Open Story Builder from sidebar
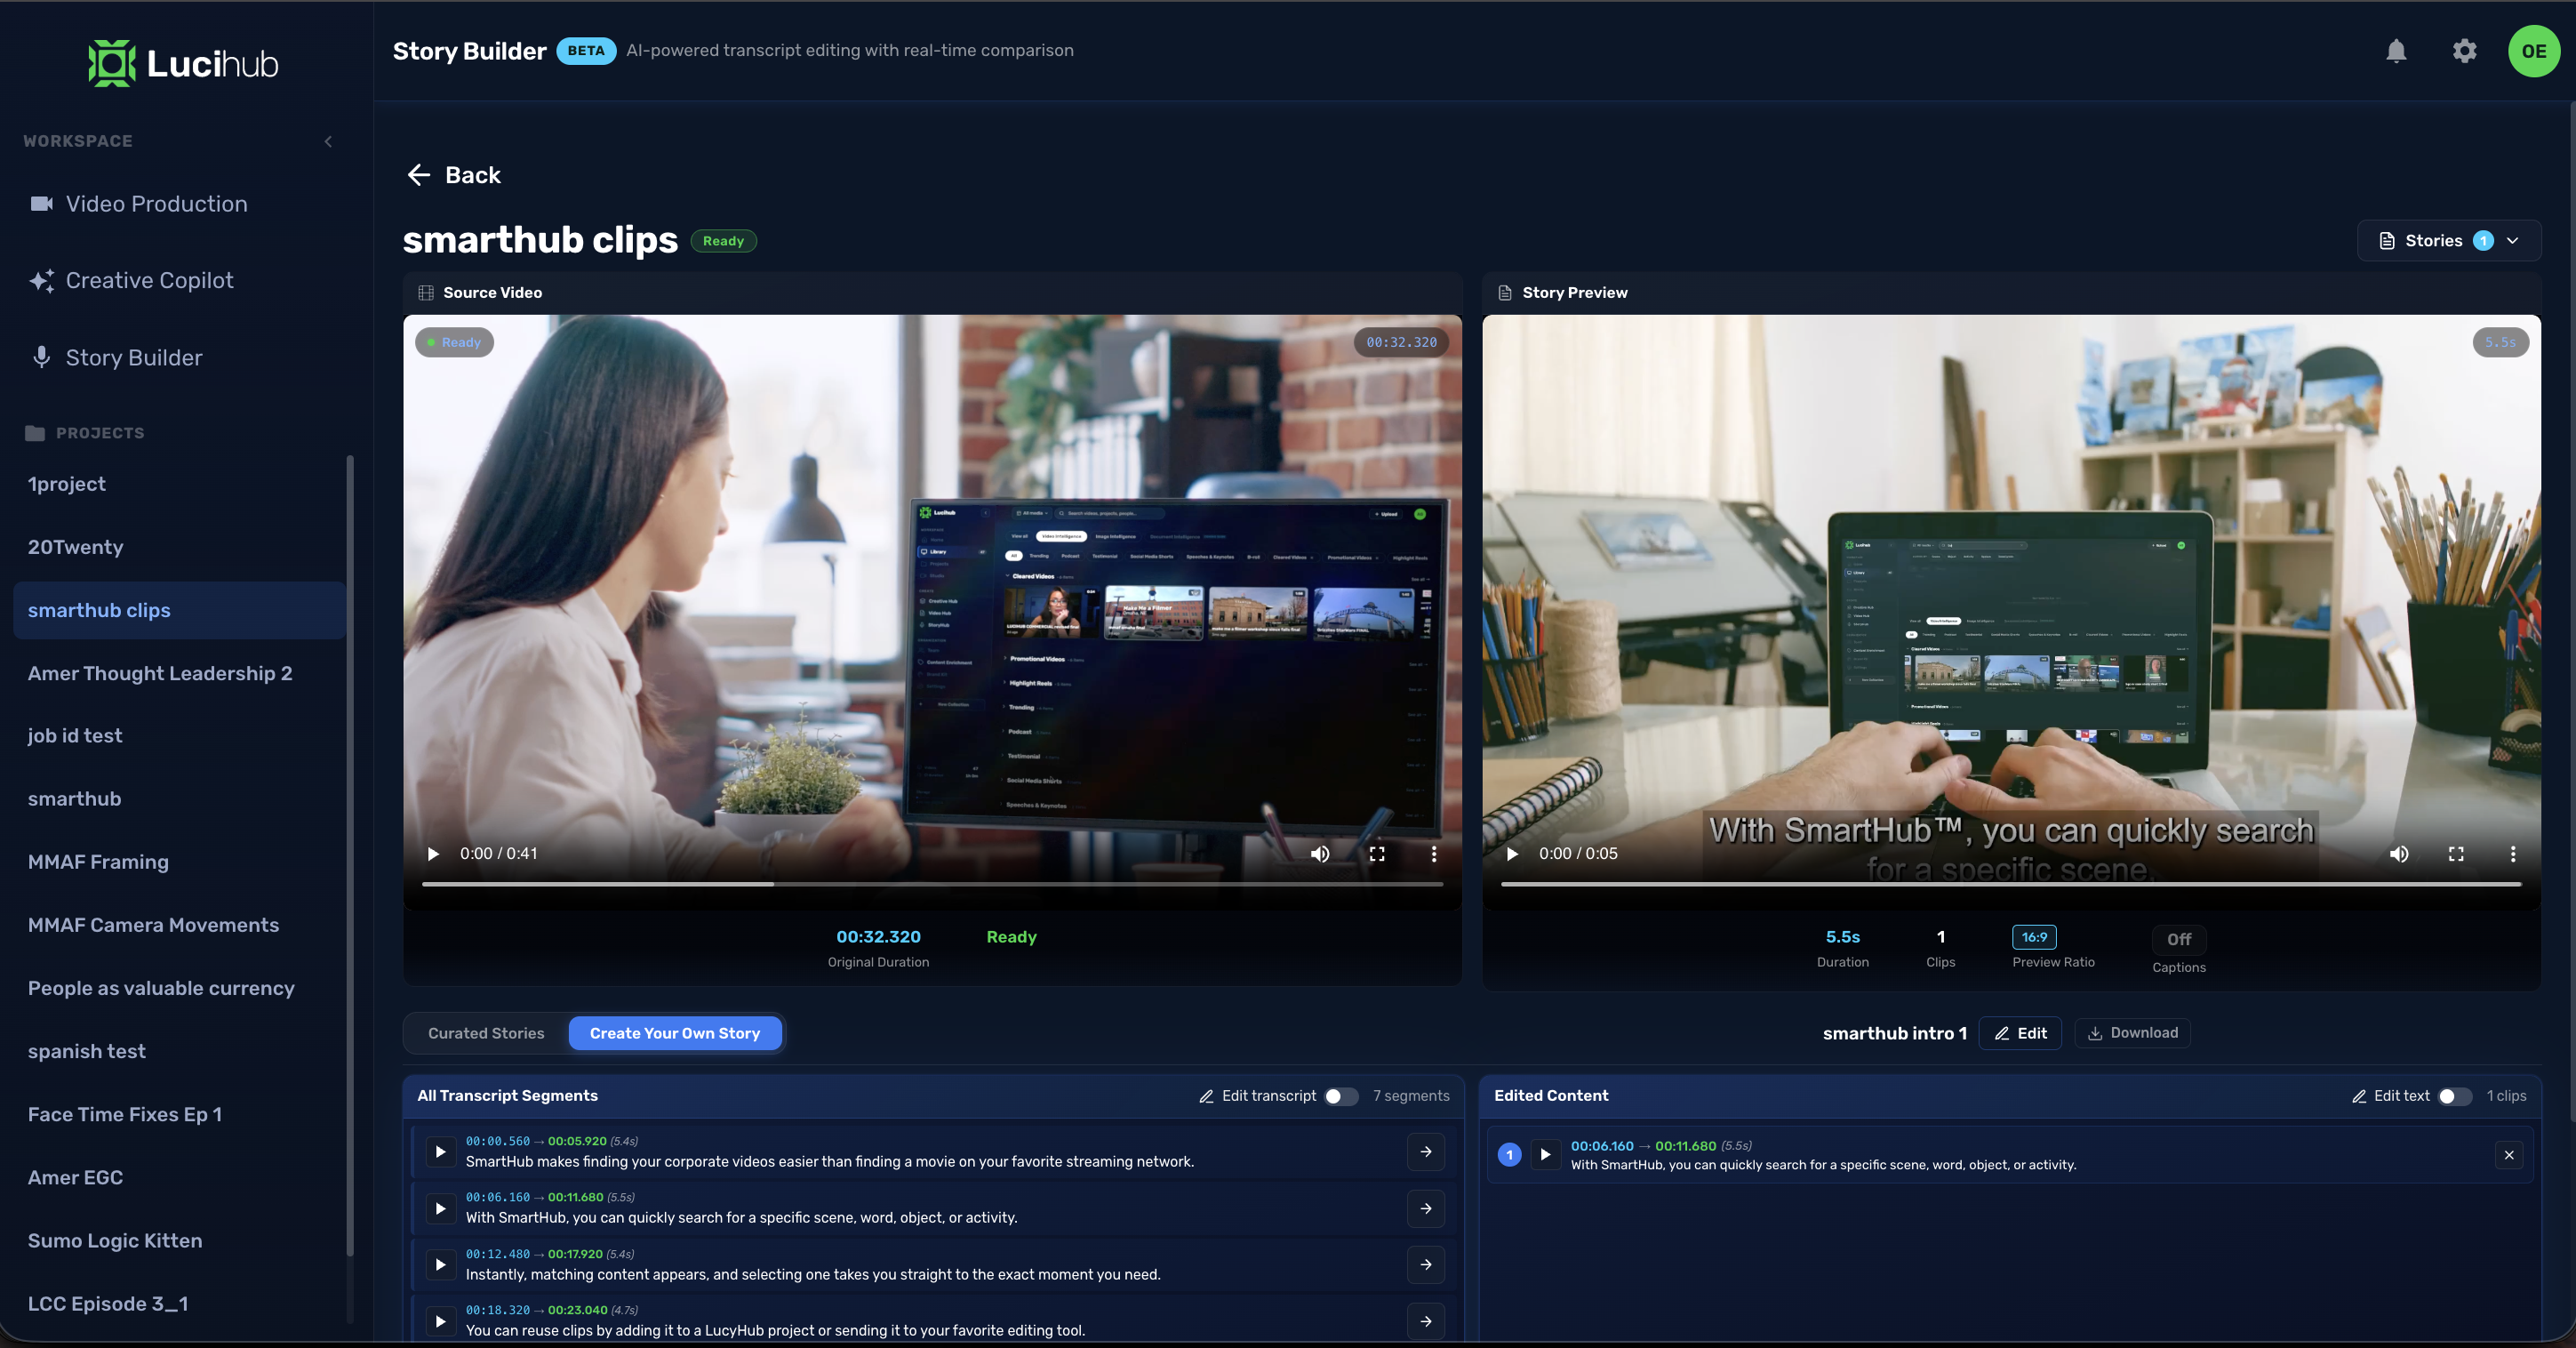Screen dimensions: 2576x1348 [116, 358]
